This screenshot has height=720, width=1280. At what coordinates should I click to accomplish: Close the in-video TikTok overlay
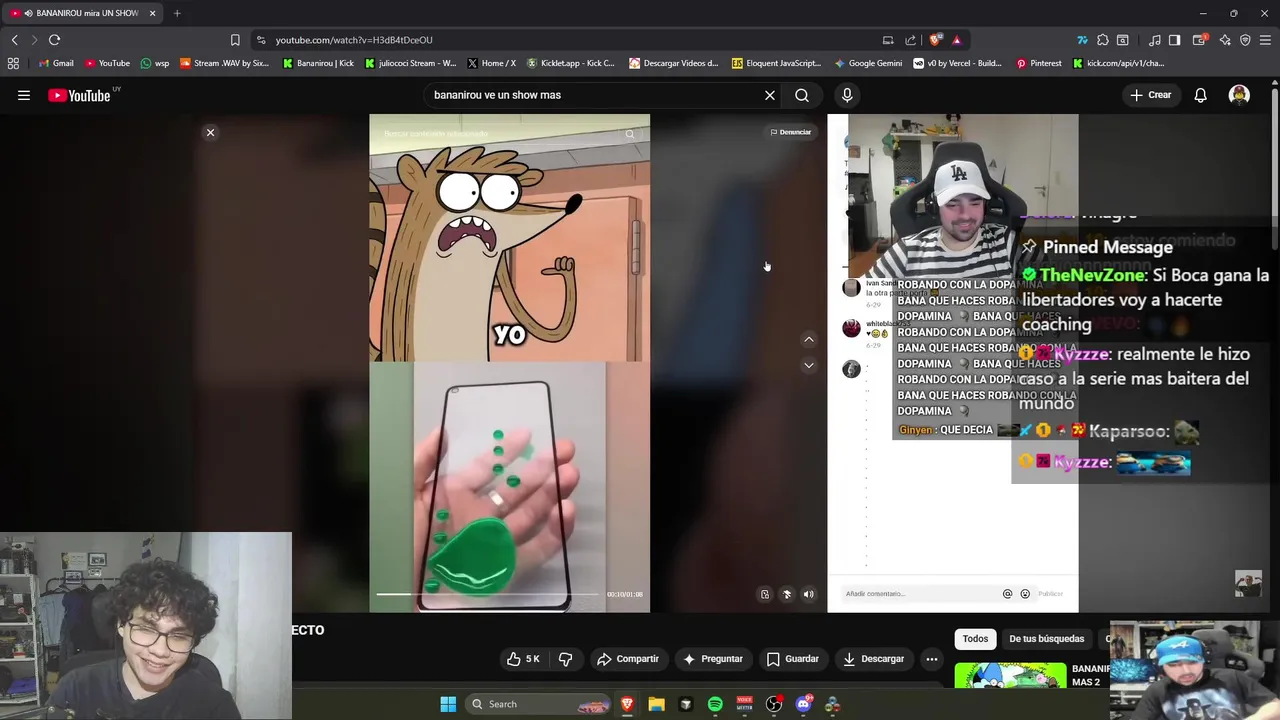210,132
